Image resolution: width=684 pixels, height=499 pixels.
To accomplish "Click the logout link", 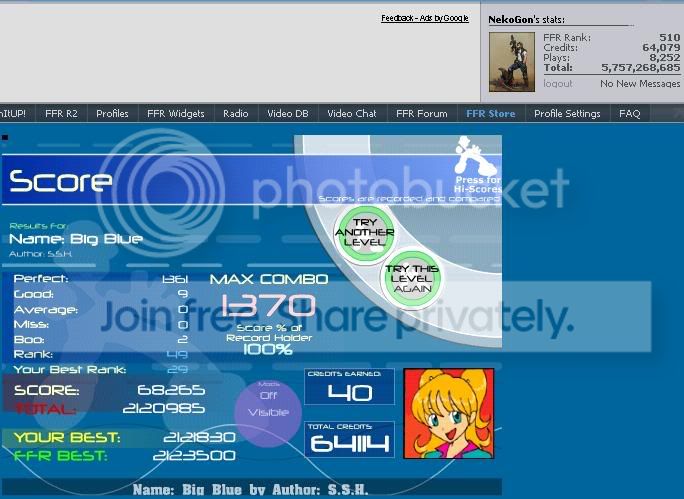I will pos(558,84).
